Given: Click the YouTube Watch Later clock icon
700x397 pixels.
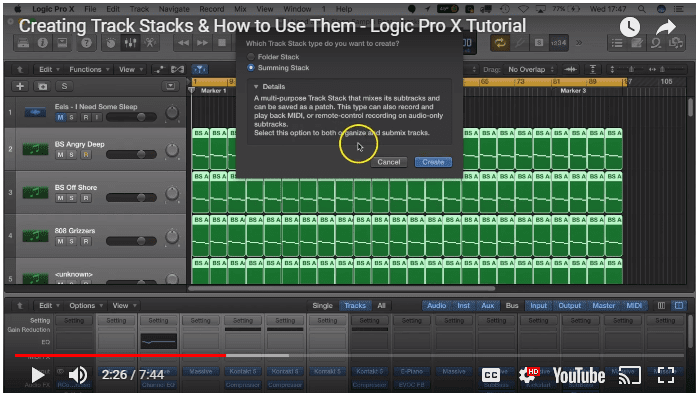Looking at the screenshot, I should 630,27.
